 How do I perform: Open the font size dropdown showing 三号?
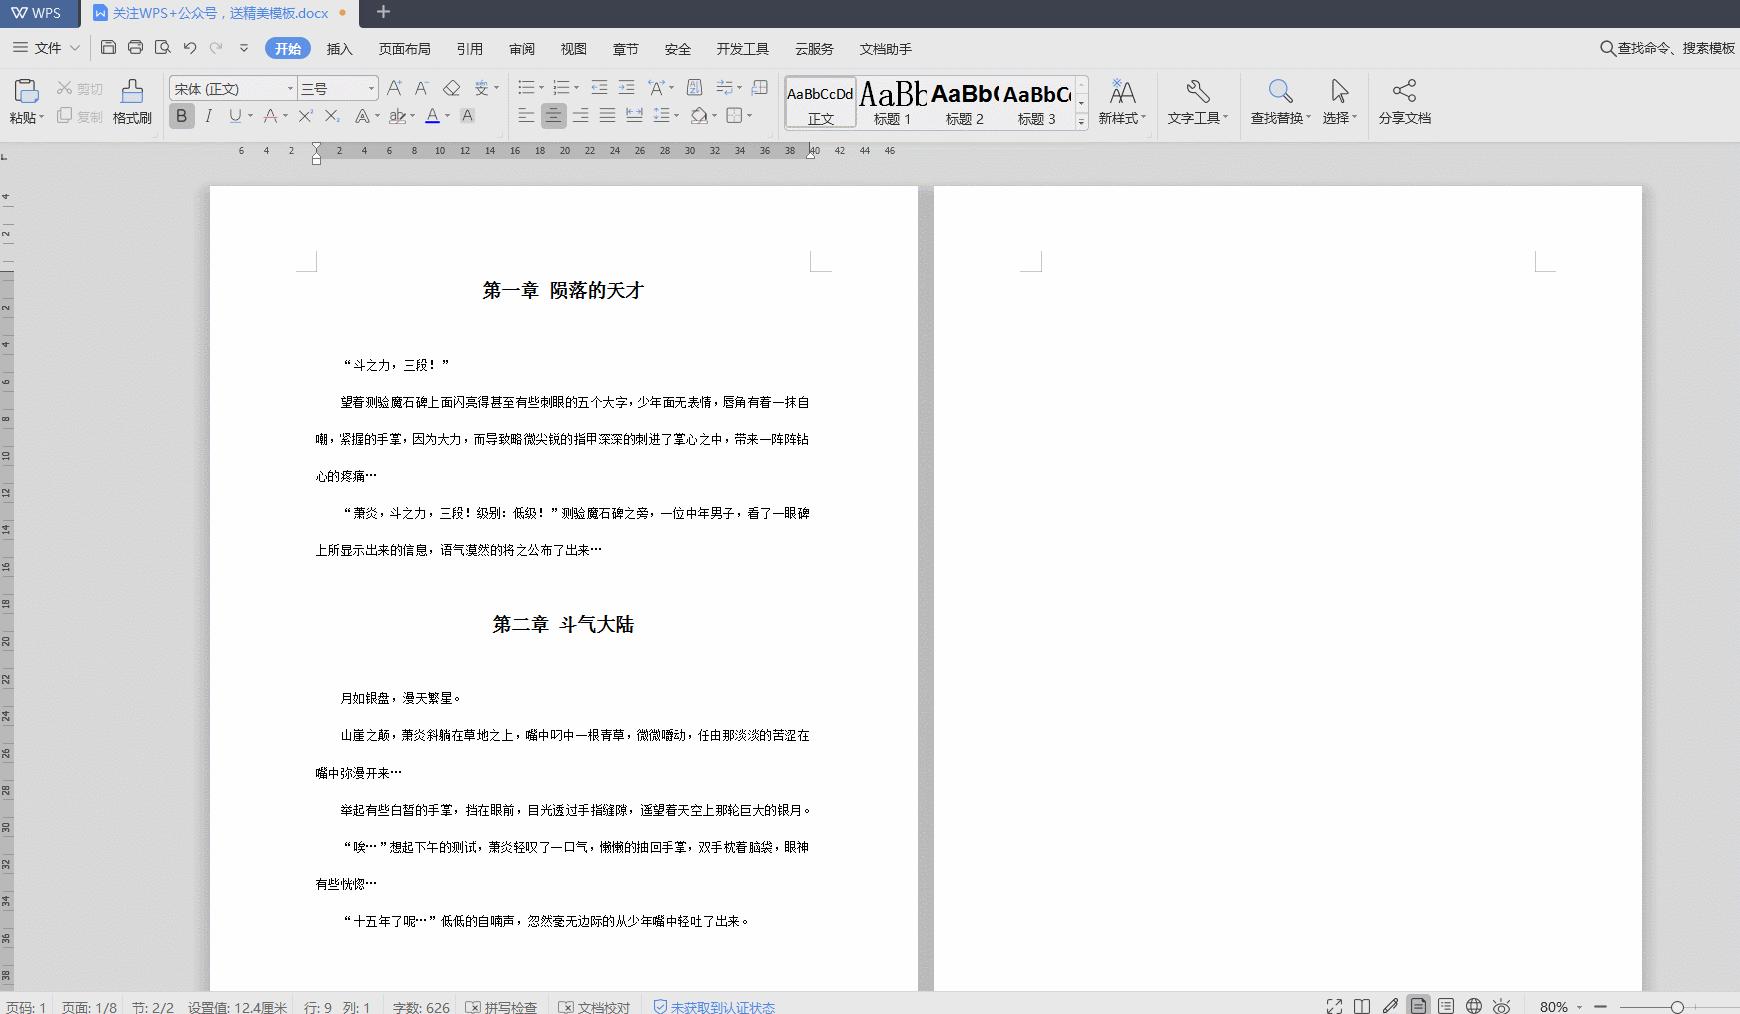click(x=370, y=88)
